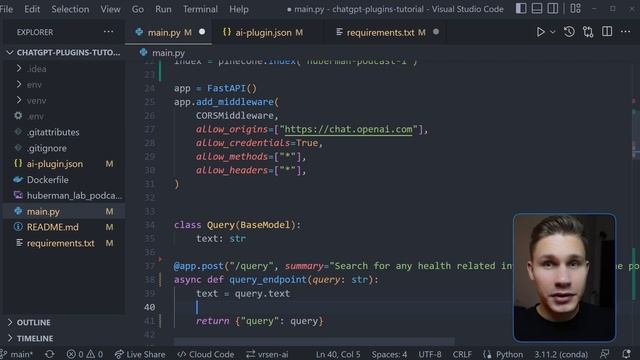Click Ln 40, Col 5 cursor position
Image resolution: width=640 pixels, height=360 pixels.
point(338,354)
